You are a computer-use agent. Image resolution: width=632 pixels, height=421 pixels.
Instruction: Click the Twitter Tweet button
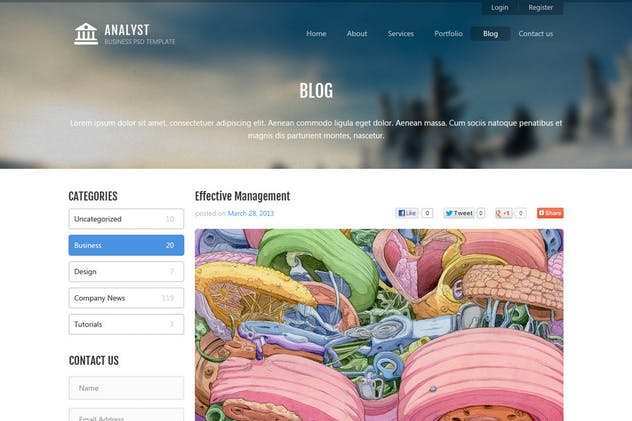459,213
